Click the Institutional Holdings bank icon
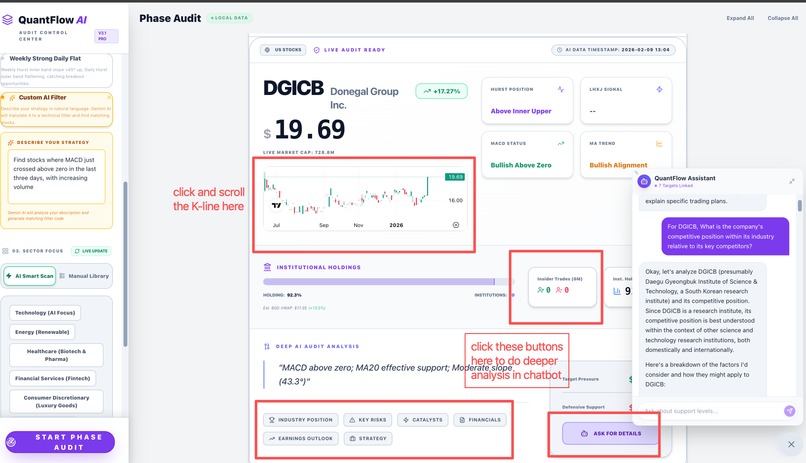 click(267, 267)
